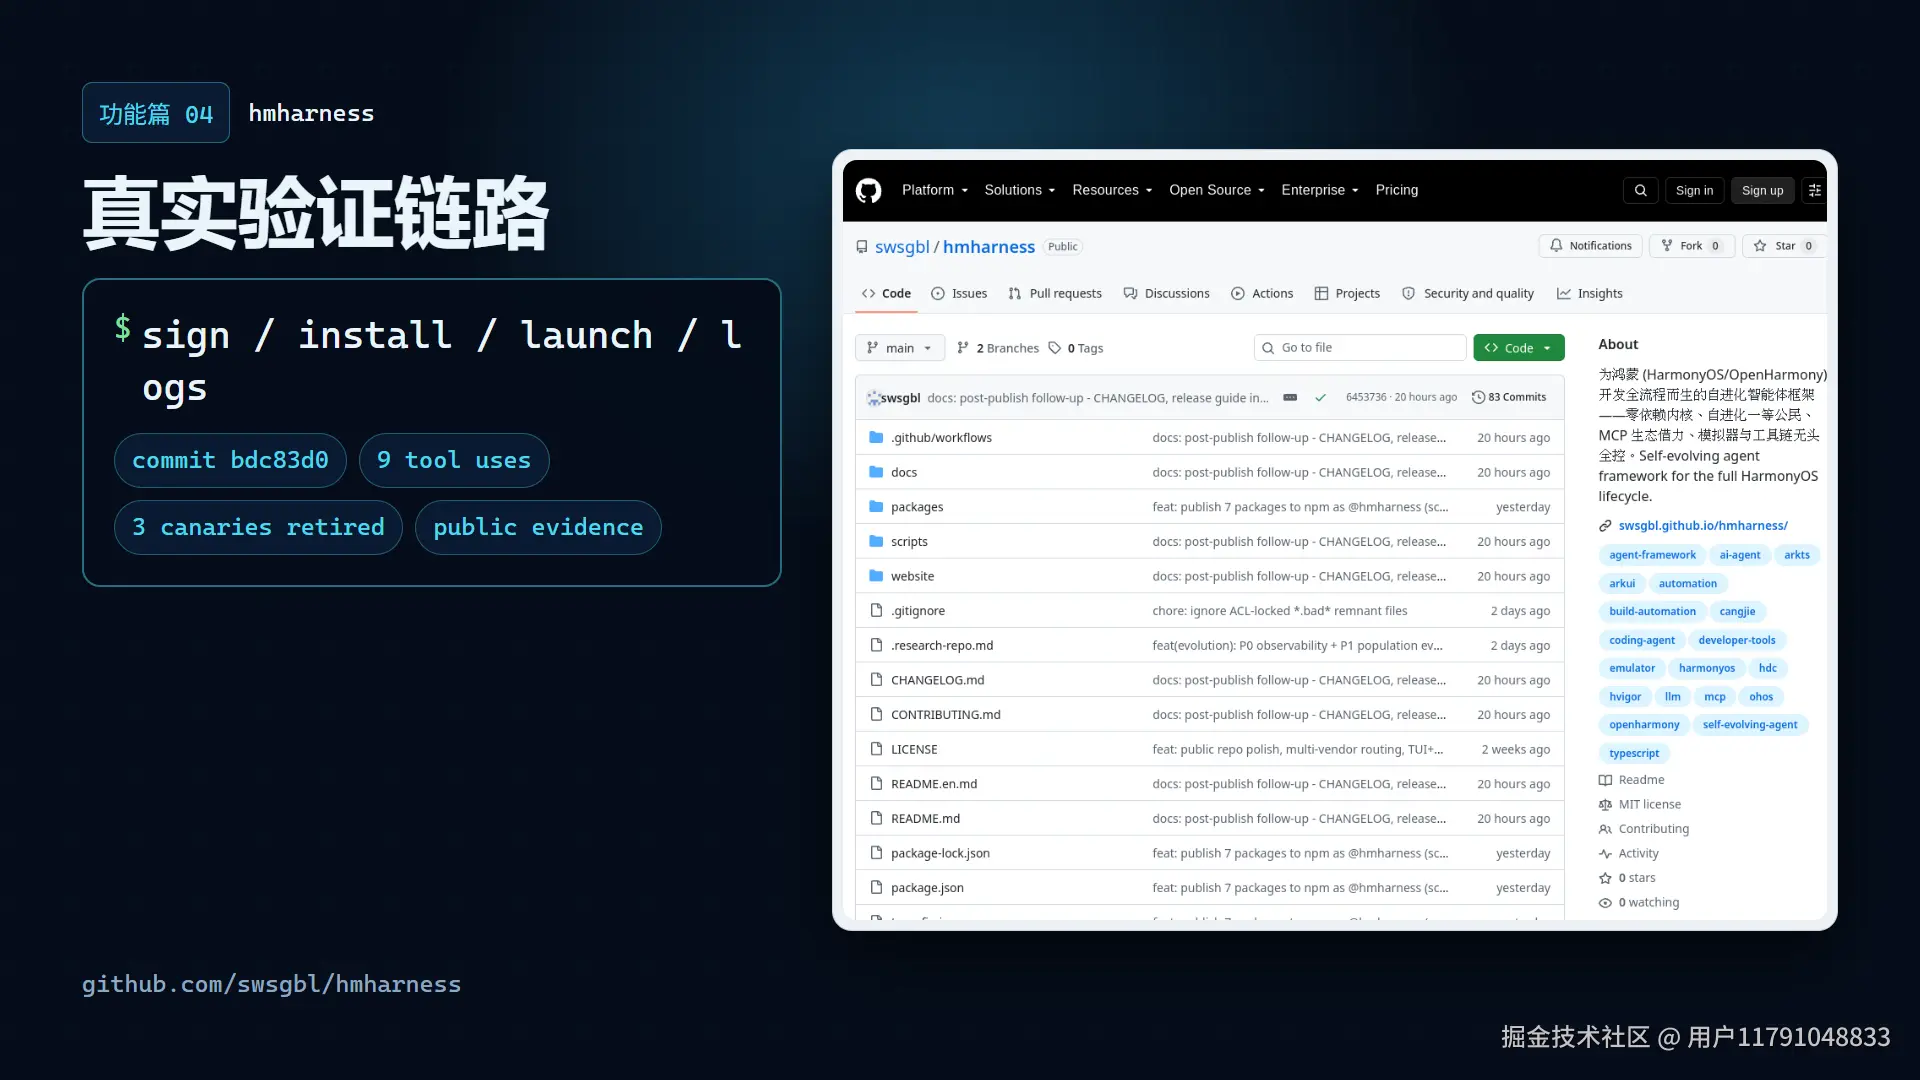Click the Sign in button
This screenshot has height=1080, width=1920.
pyautogui.click(x=1694, y=190)
